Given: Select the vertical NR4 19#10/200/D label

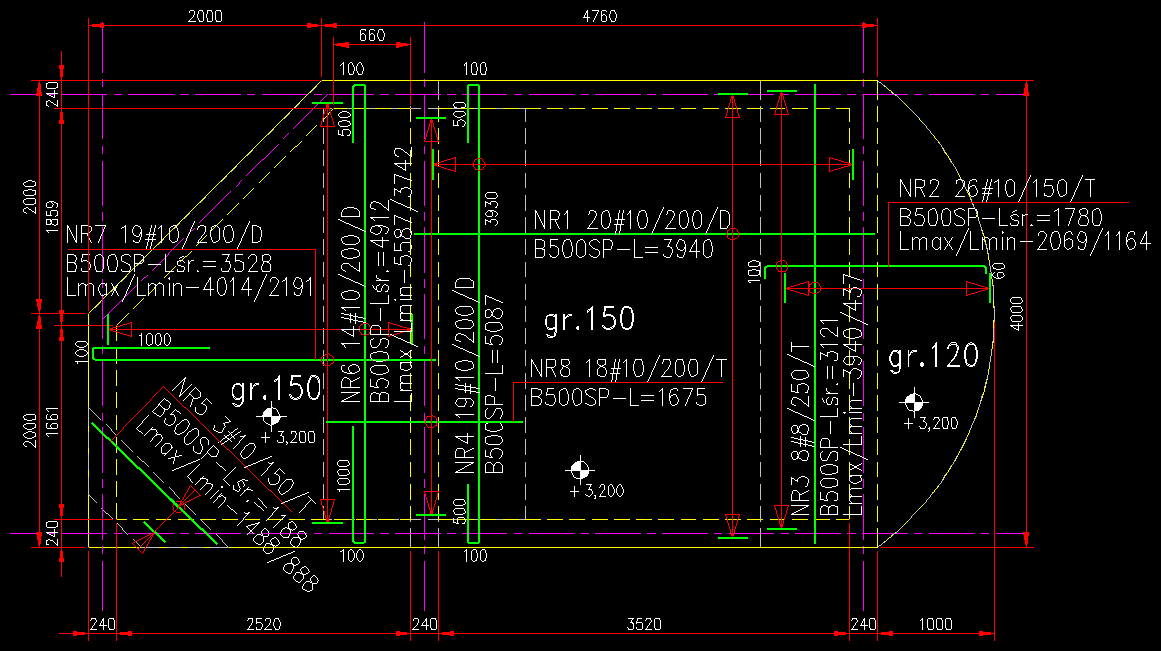Looking at the screenshot, I should click(464, 375).
